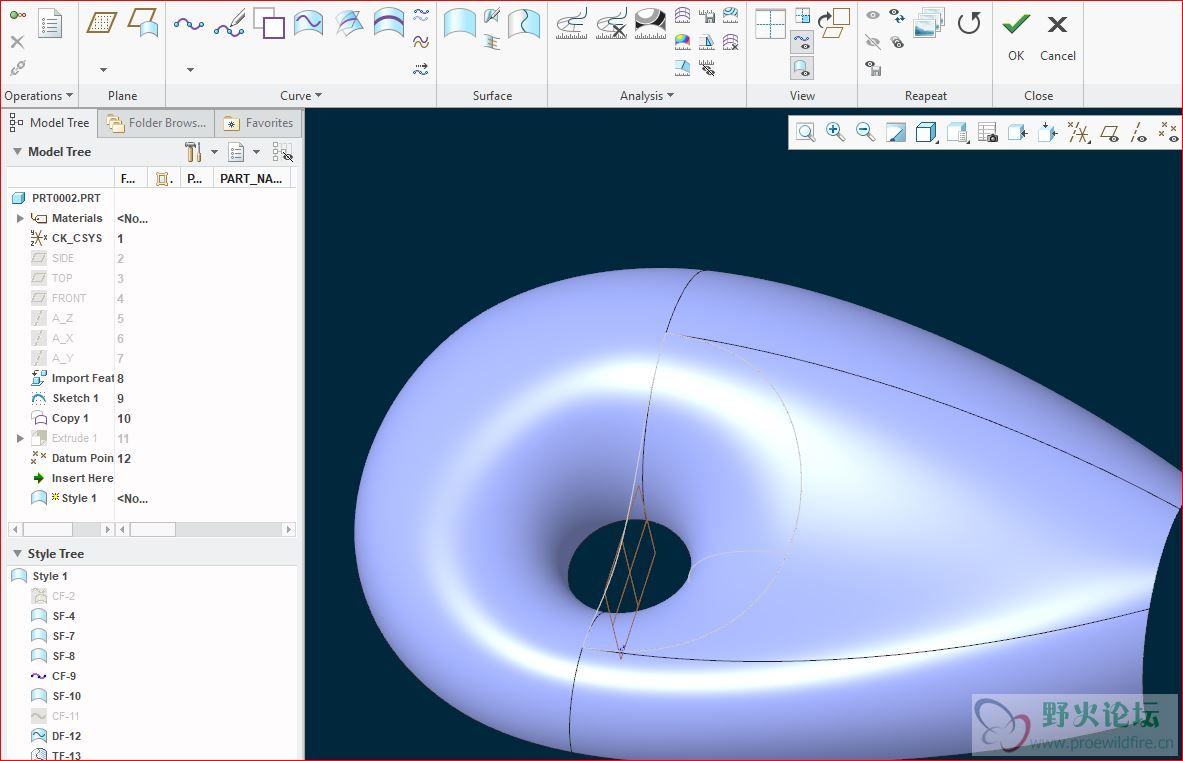The image size is (1183, 761).
Task: Click the eye with refresh arrows icon
Action: (x=897, y=15)
